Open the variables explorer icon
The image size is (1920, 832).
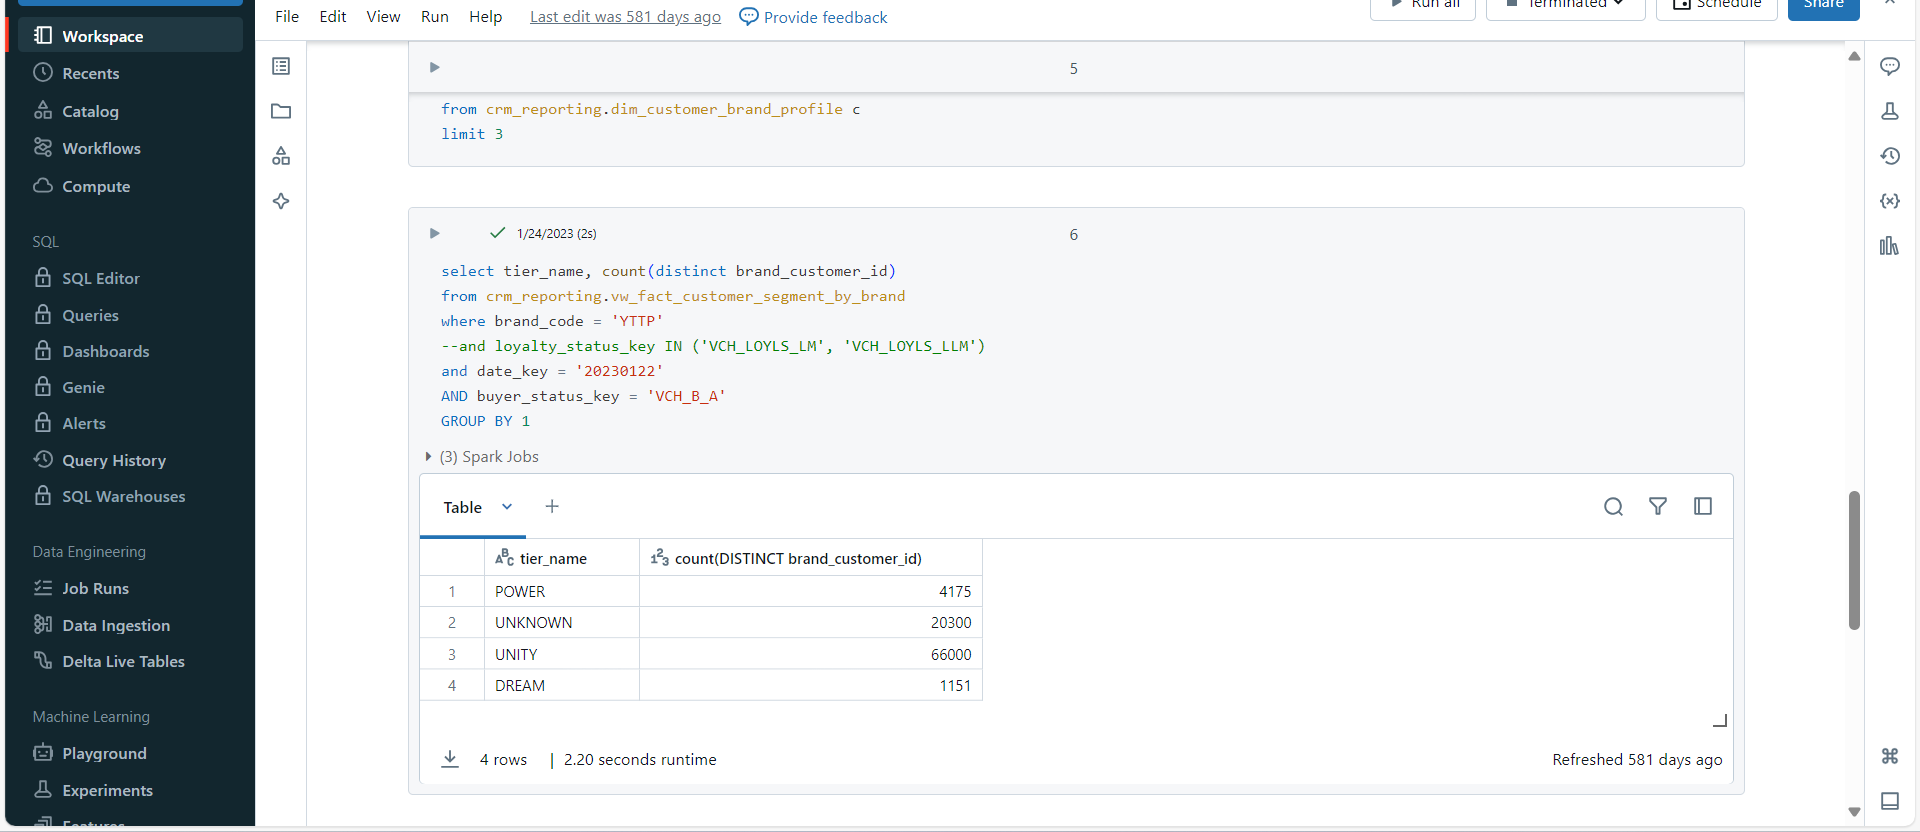click(1889, 201)
